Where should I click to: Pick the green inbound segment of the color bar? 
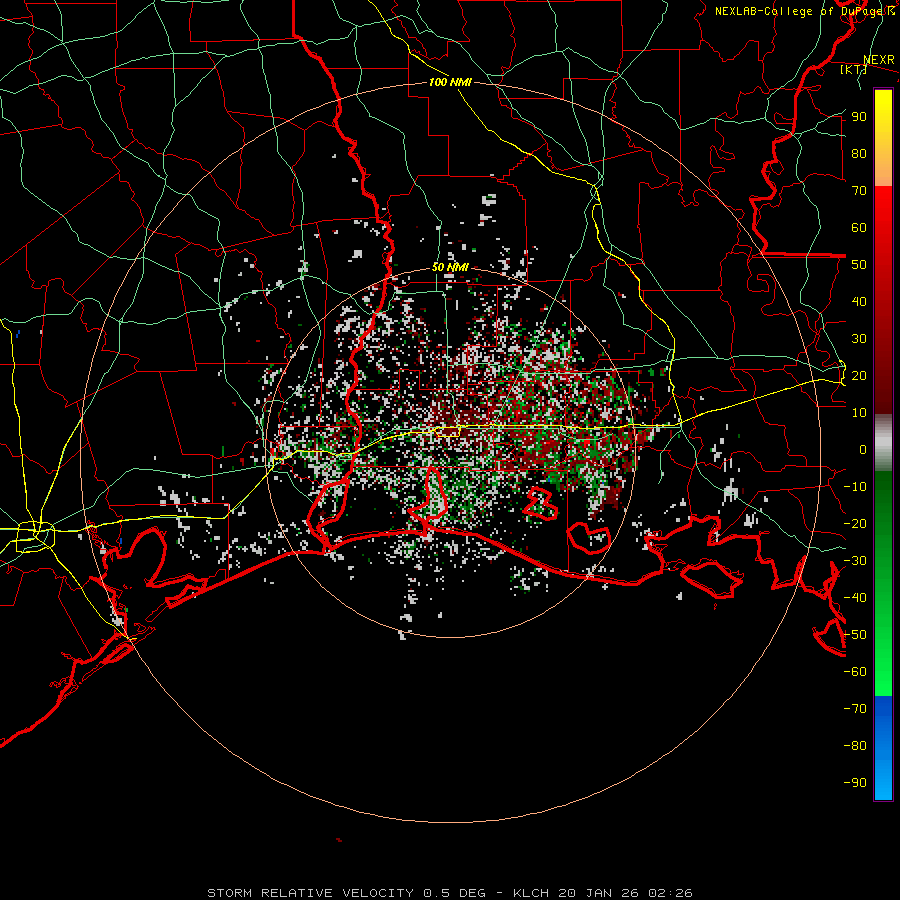883,583
